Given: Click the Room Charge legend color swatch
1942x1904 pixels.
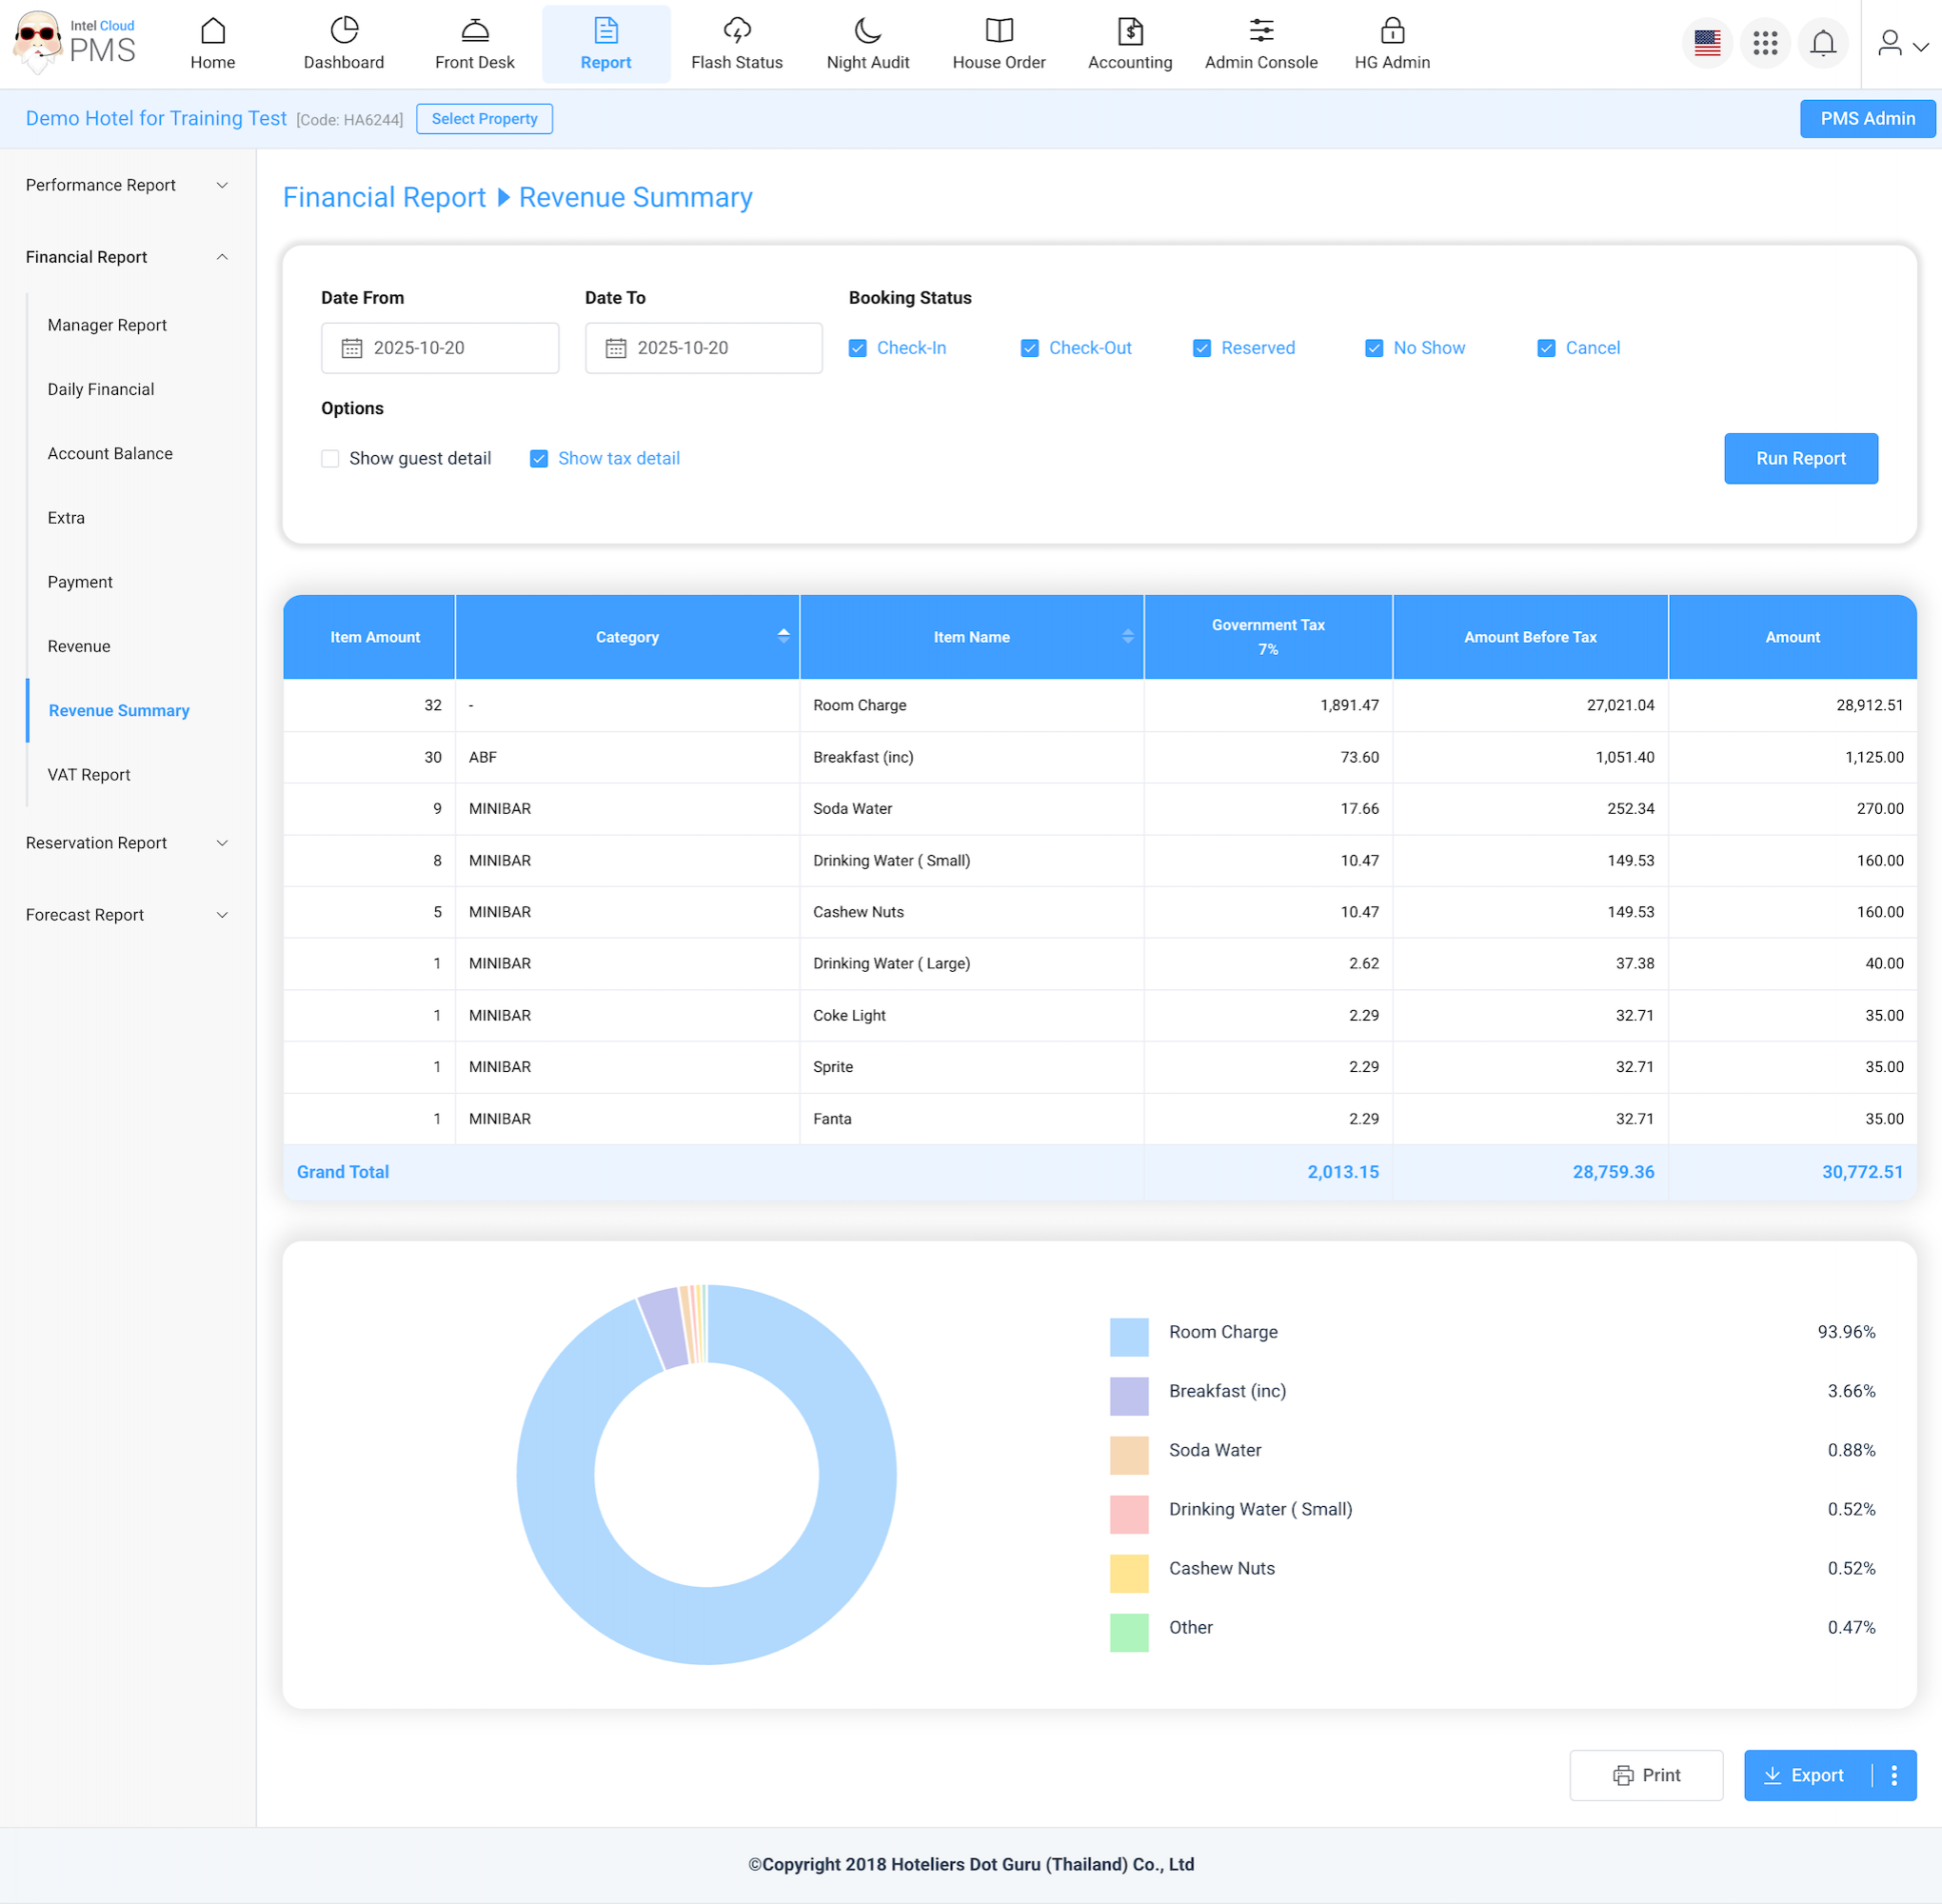Looking at the screenshot, I should click(1128, 1337).
